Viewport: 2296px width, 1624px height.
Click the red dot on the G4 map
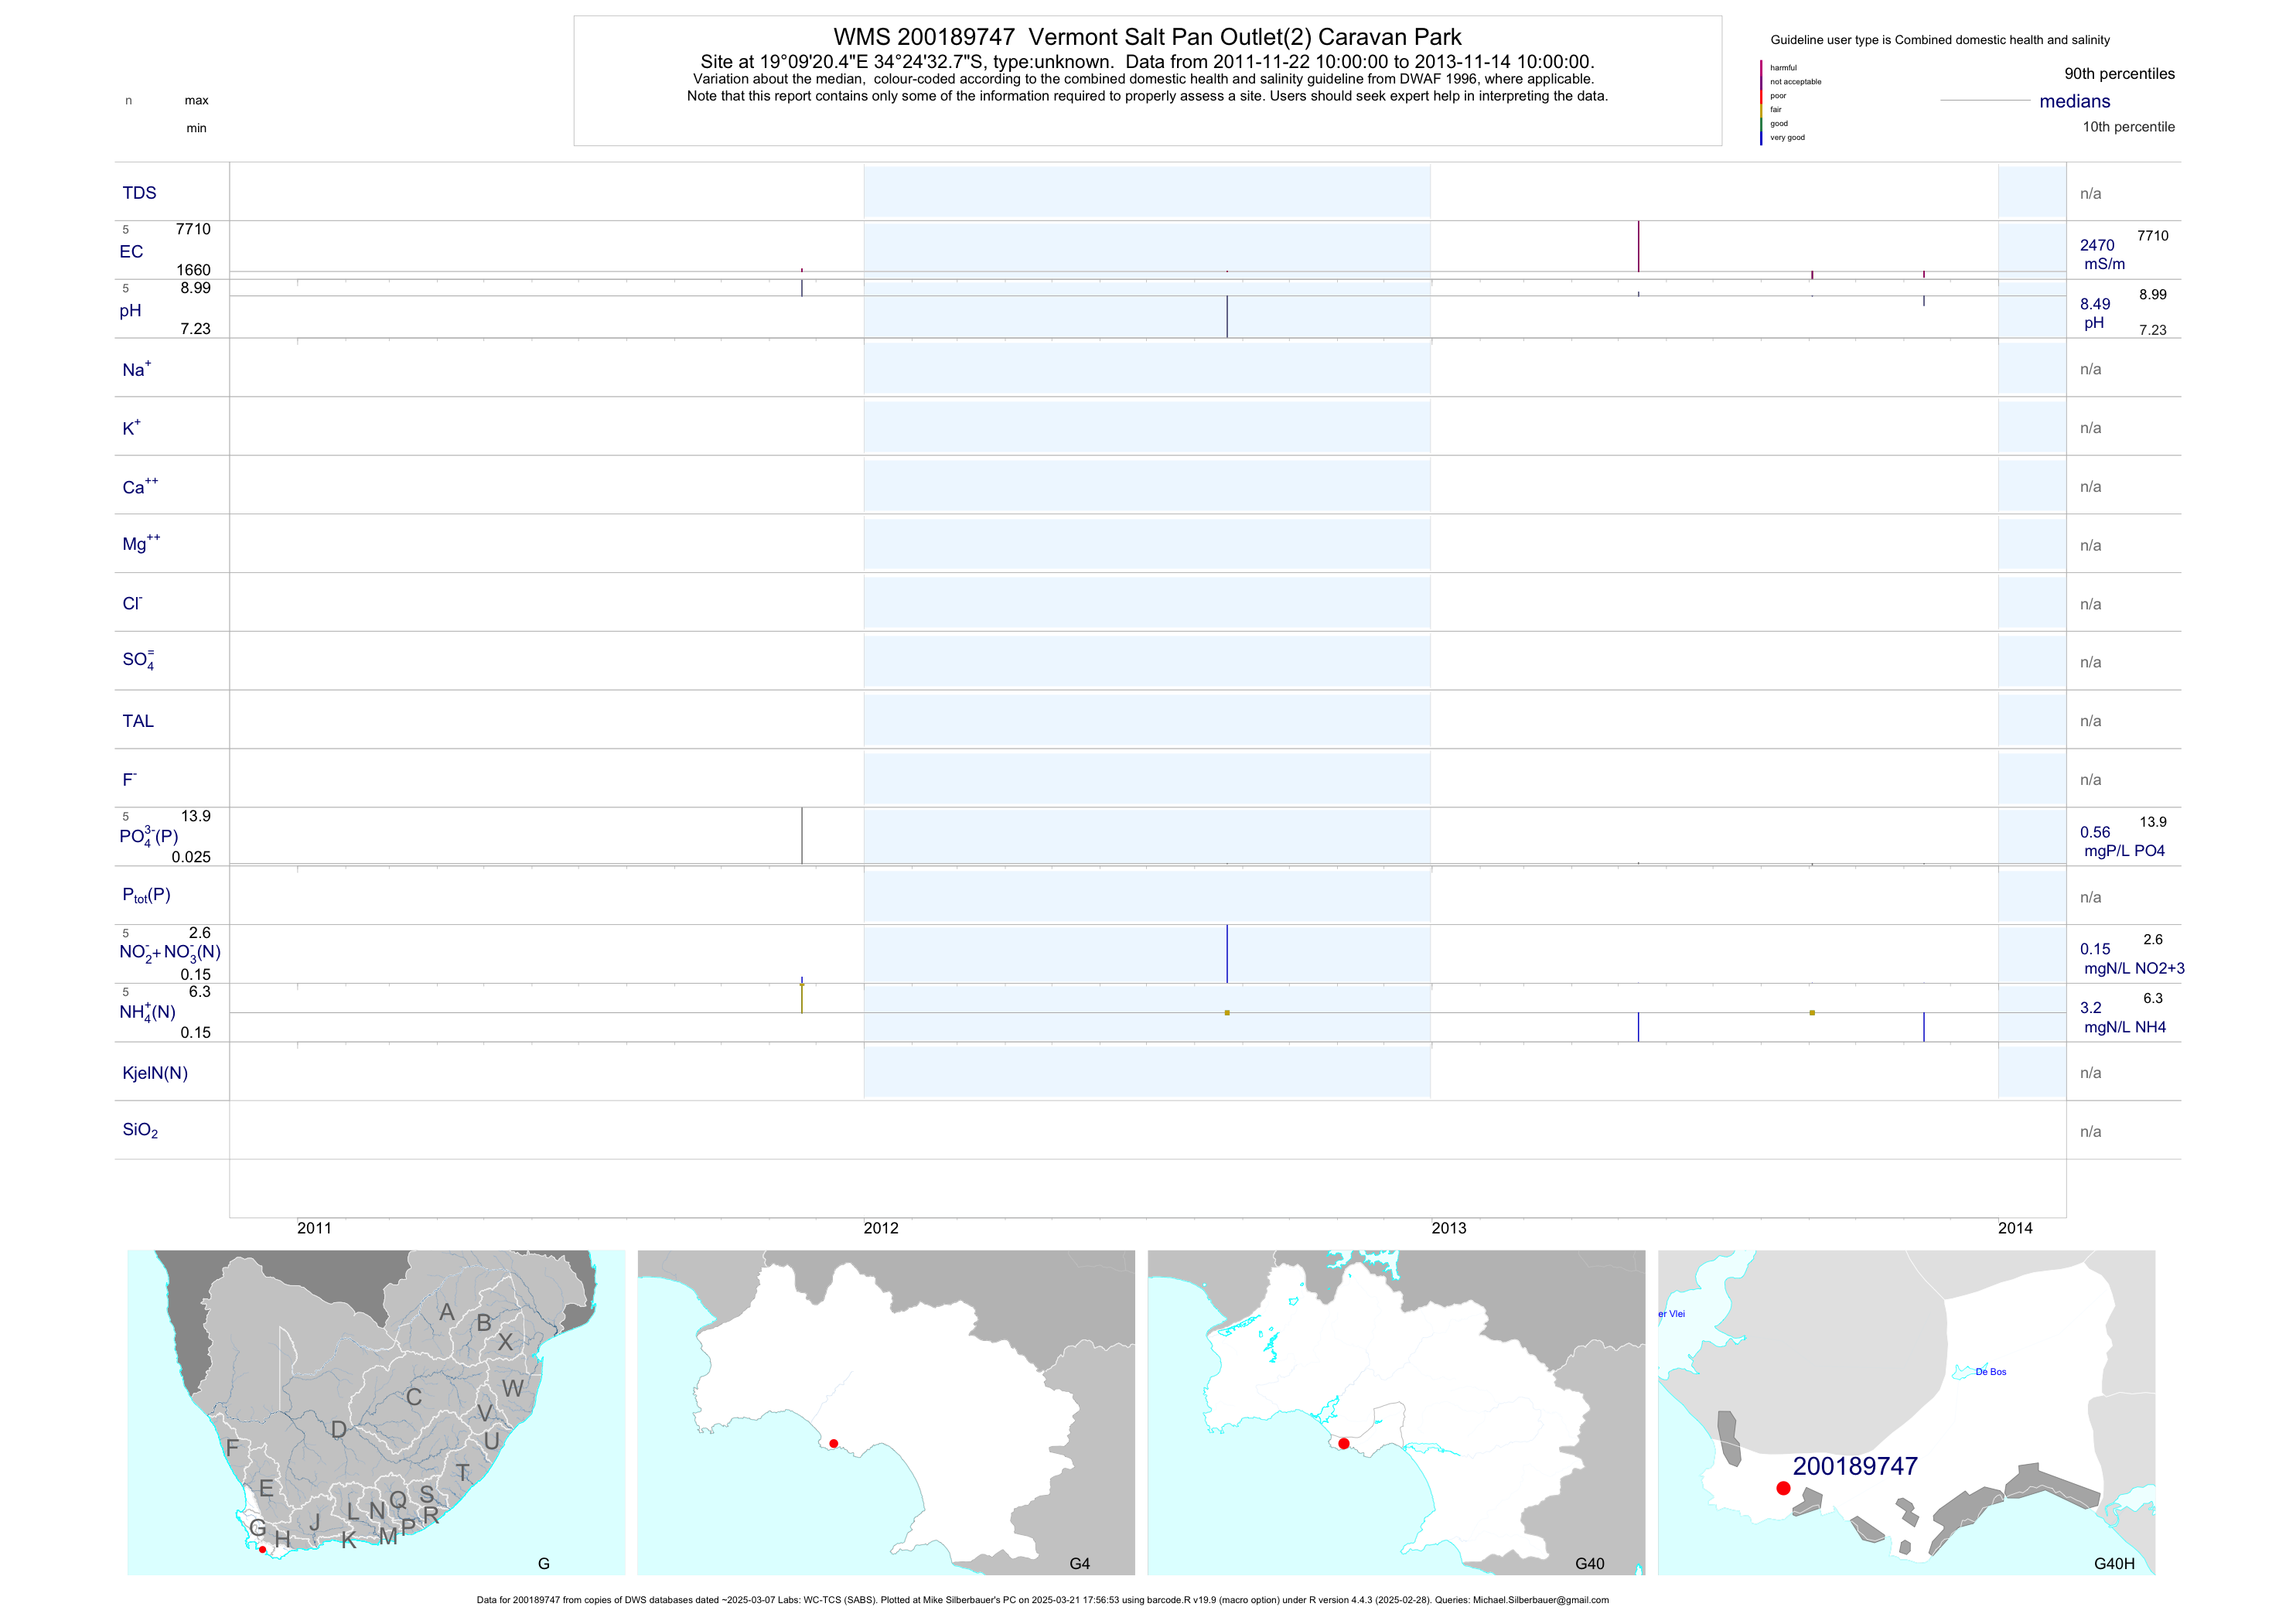[834, 1443]
